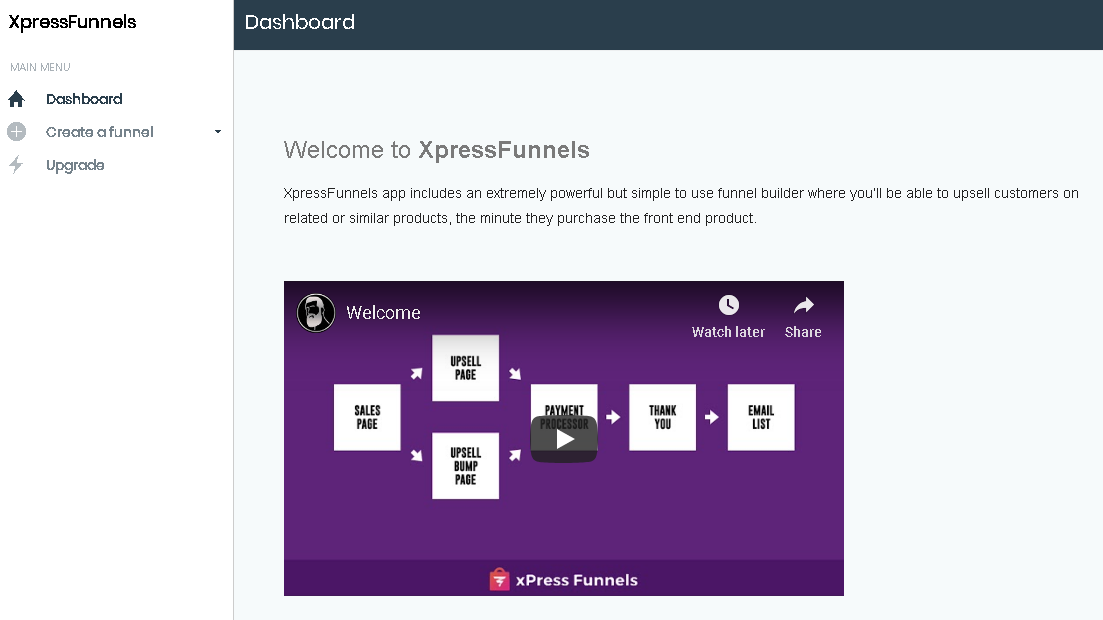Open the Dashboard menu item
The width and height of the screenshot is (1103, 620).
84,99
